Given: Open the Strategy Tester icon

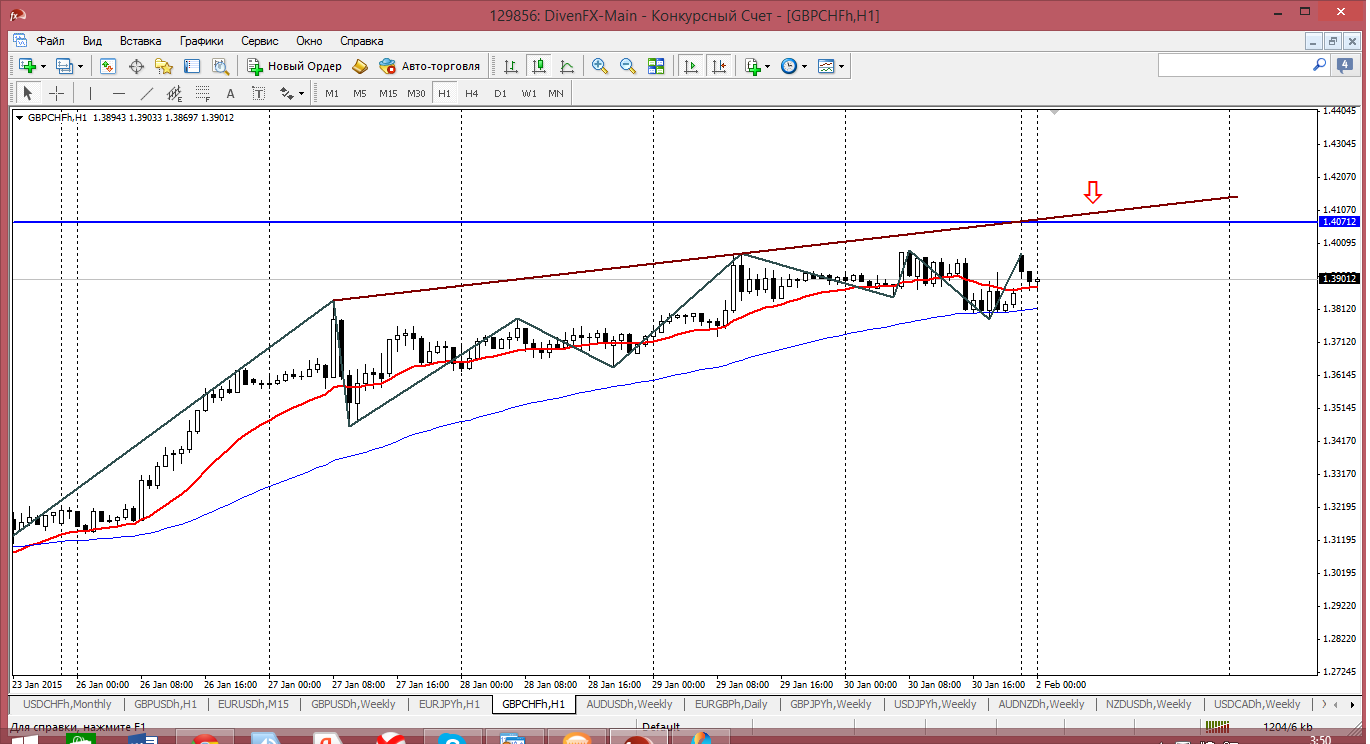Looking at the screenshot, I should 220,66.
